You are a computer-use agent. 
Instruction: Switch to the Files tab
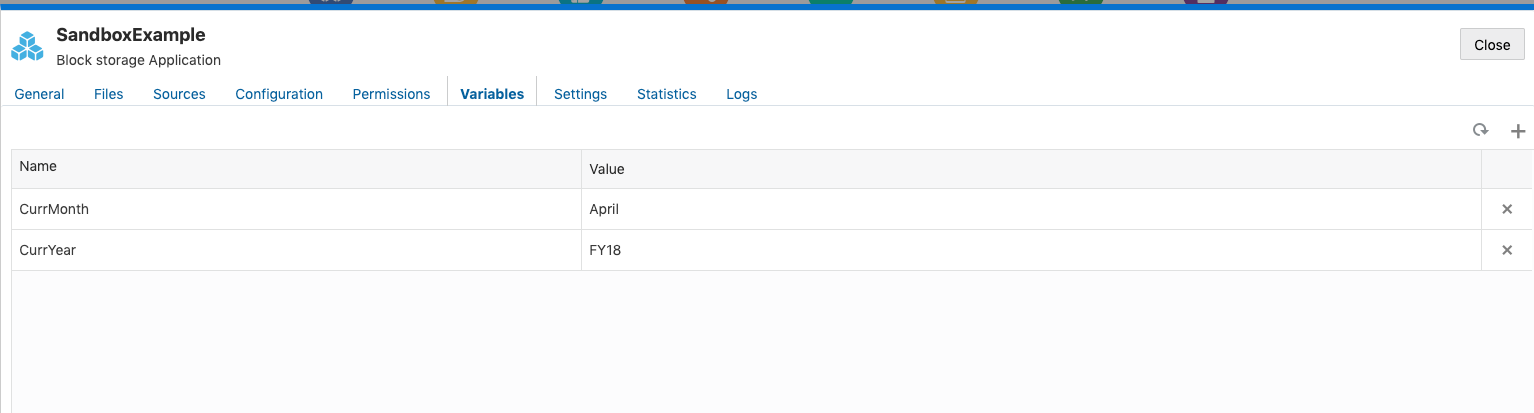108,94
